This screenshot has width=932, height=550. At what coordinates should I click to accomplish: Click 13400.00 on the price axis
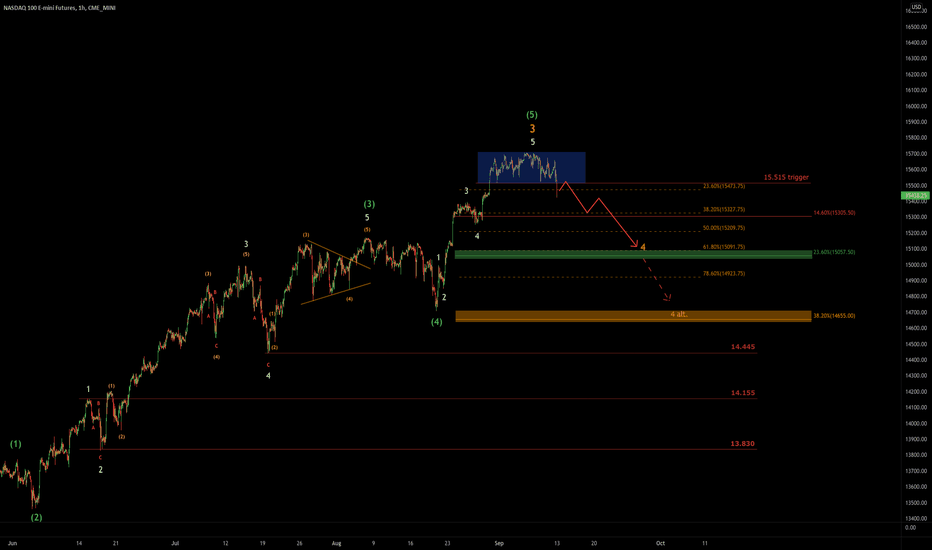[916, 518]
